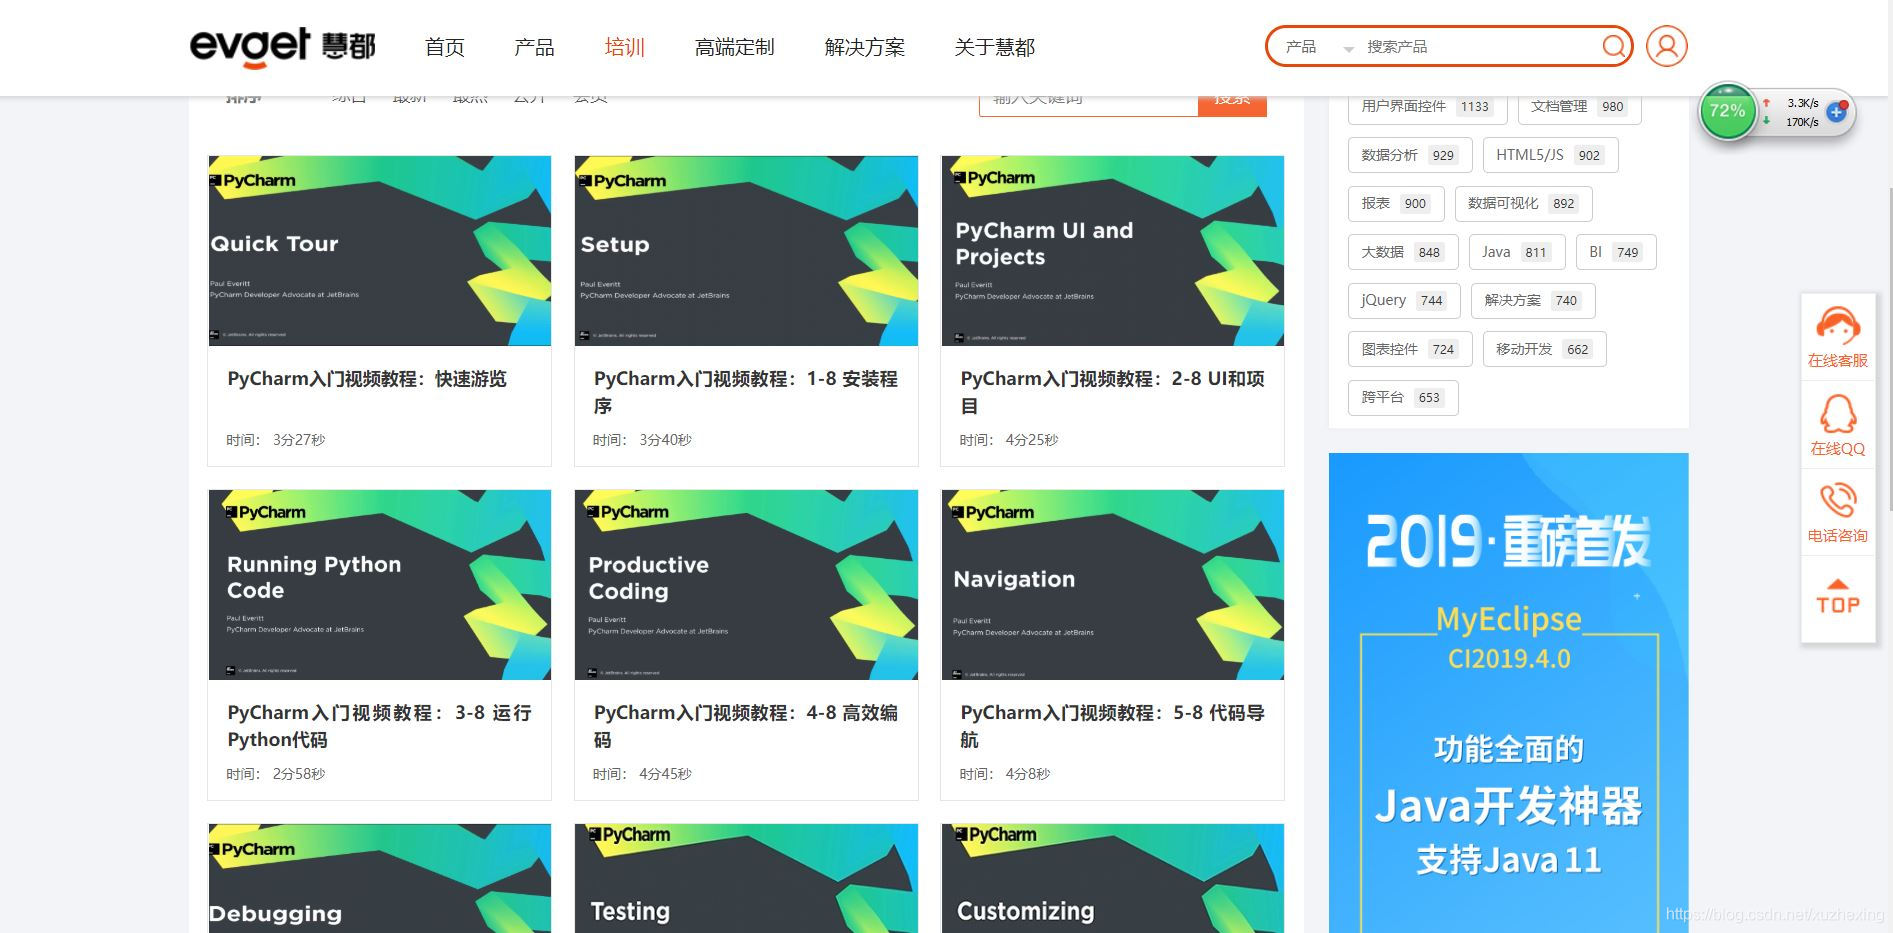
Task: Select the BI 749 tag
Action: [1615, 252]
